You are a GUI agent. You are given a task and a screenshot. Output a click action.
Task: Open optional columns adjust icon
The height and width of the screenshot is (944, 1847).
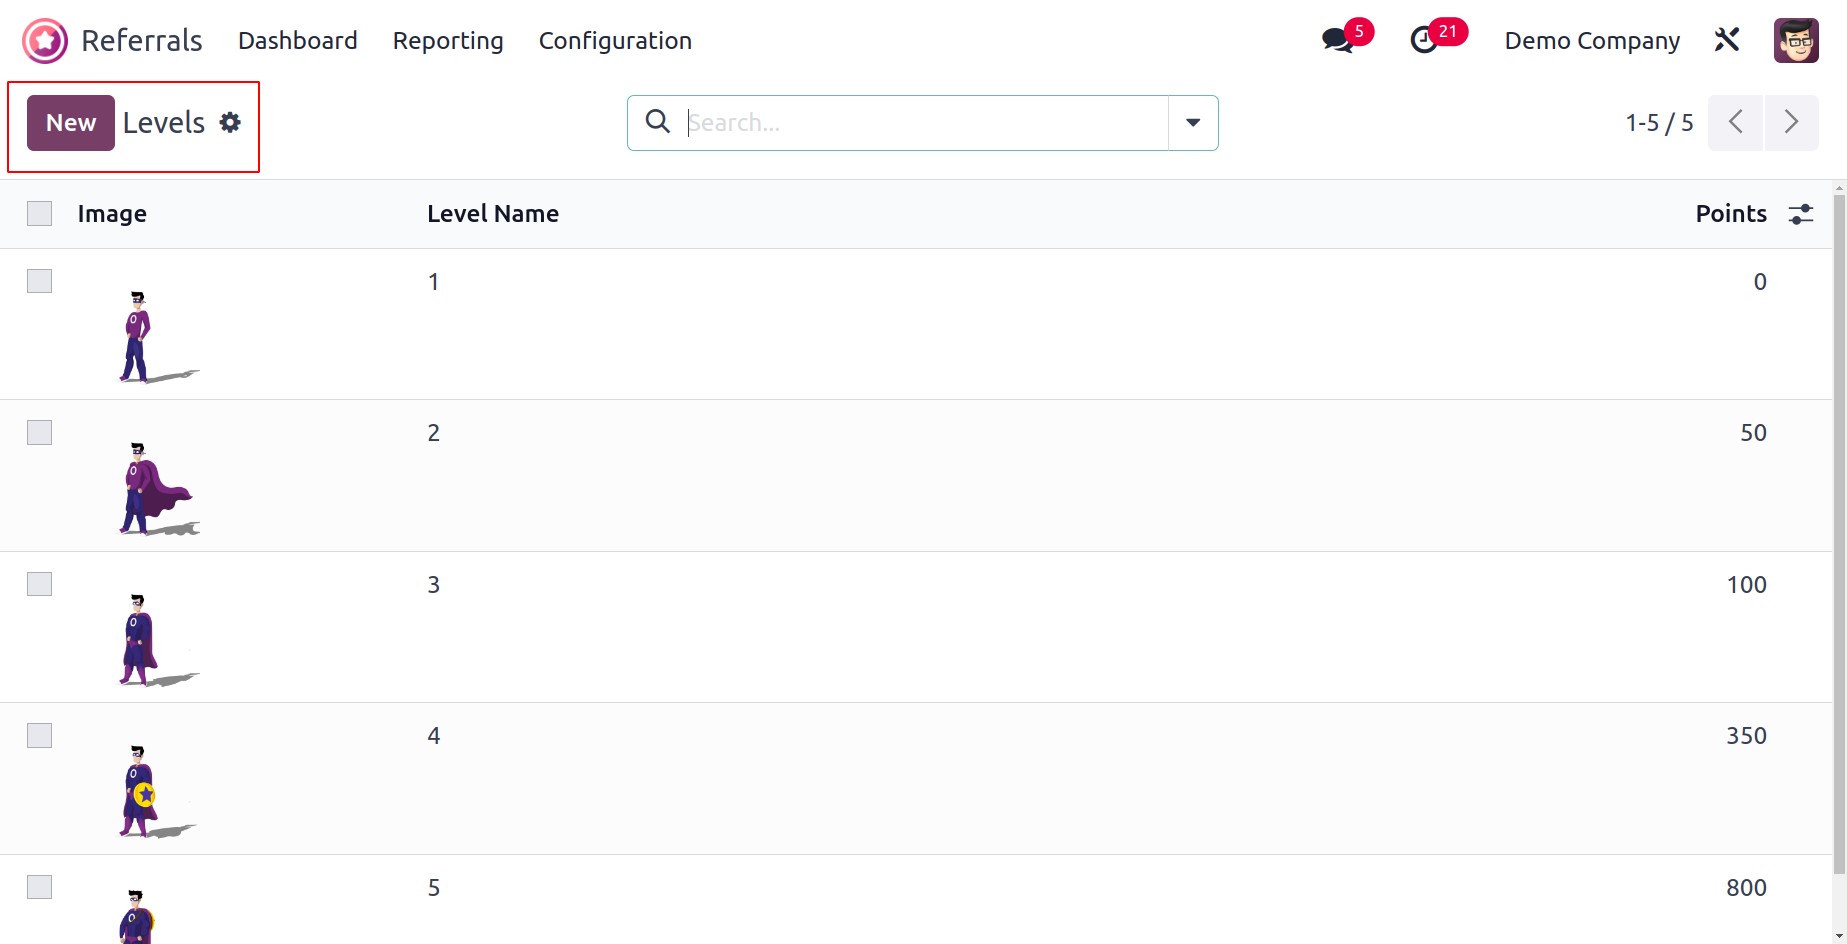point(1801,214)
